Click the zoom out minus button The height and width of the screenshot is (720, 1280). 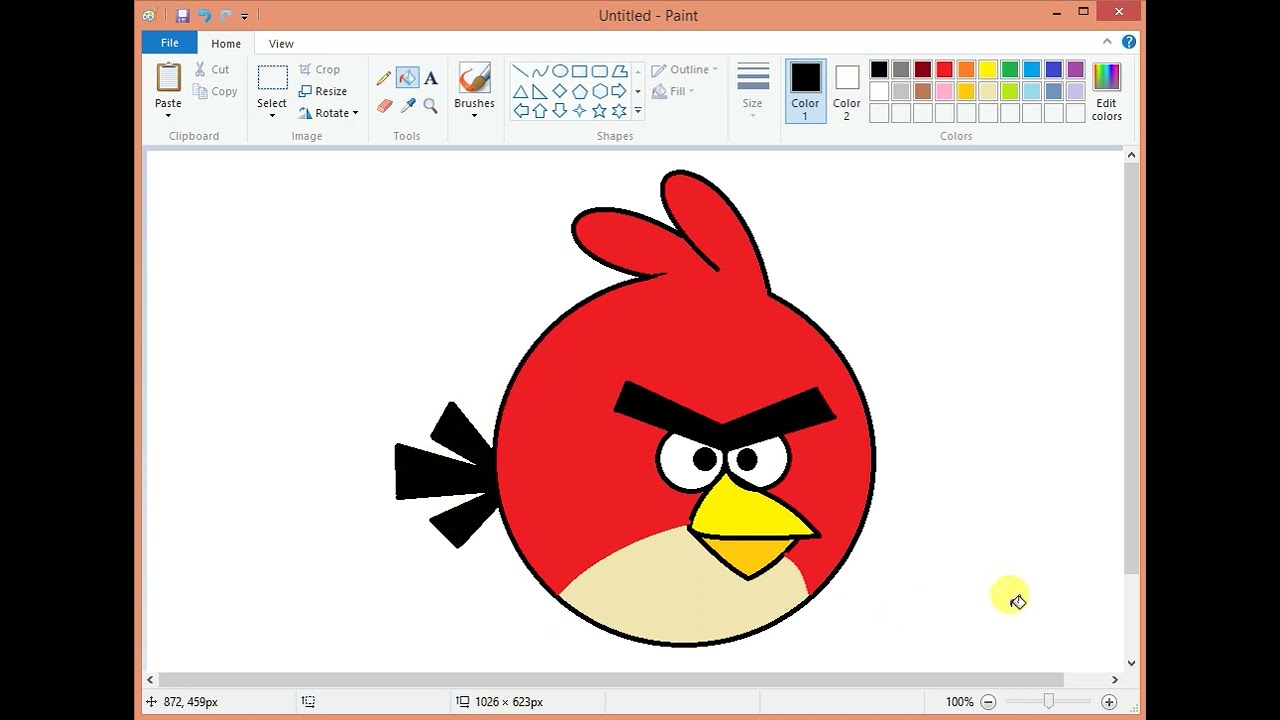pyautogui.click(x=988, y=702)
